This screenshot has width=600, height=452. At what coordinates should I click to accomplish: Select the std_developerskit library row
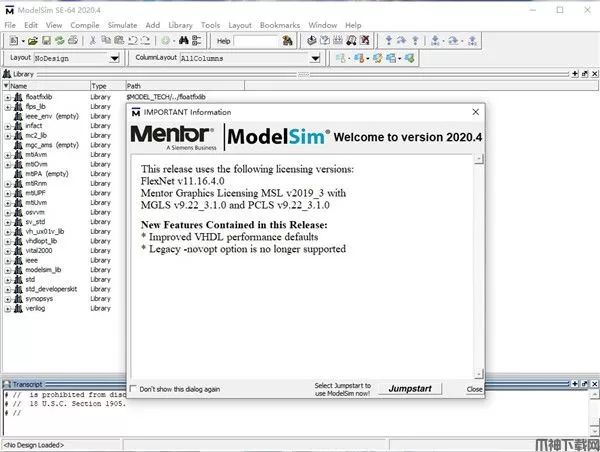pos(52,289)
